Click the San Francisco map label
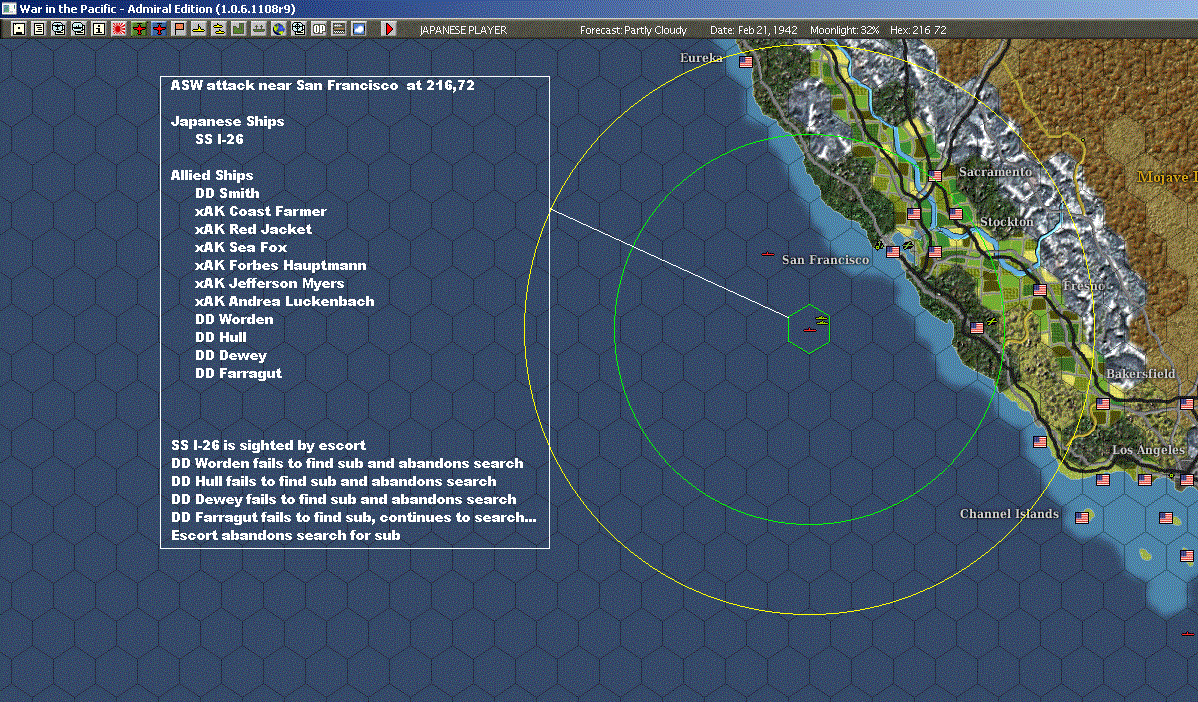1198x702 pixels. pyautogui.click(x=825, y=260)
